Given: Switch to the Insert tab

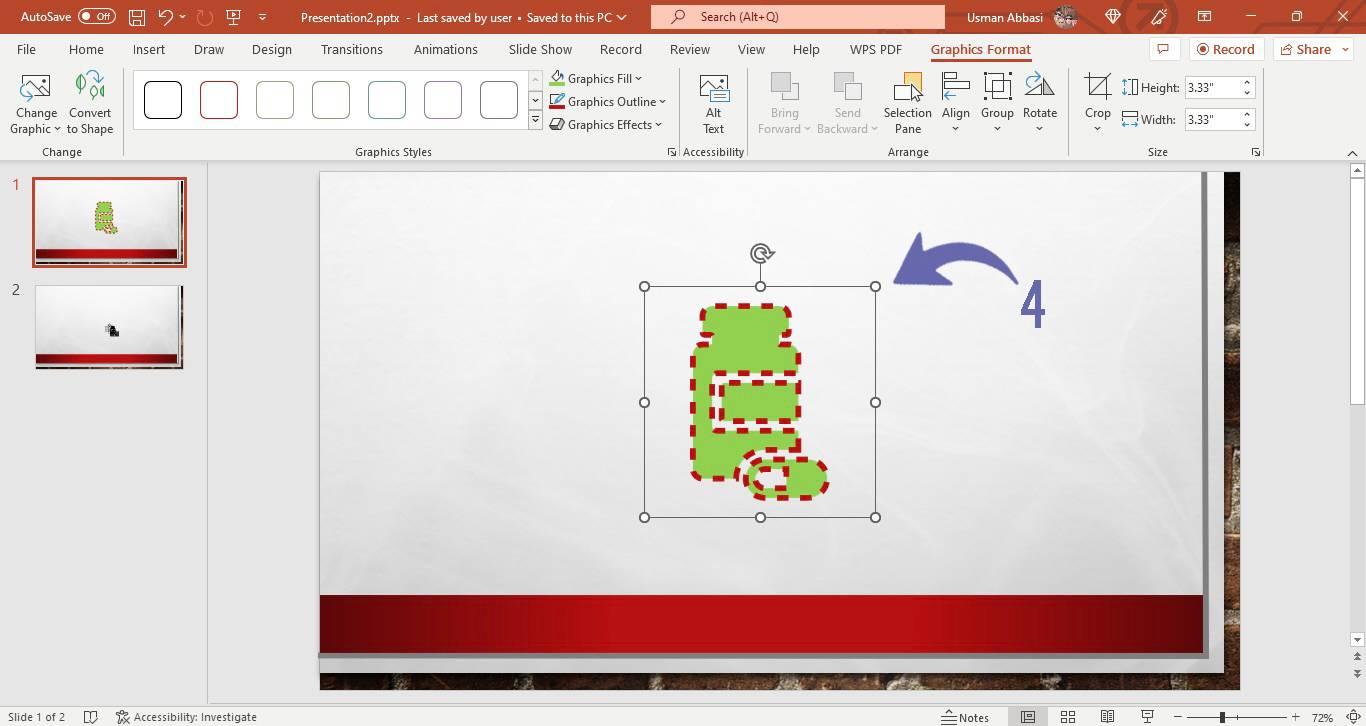Looking at the screenshot, I should tap(149, 49).
